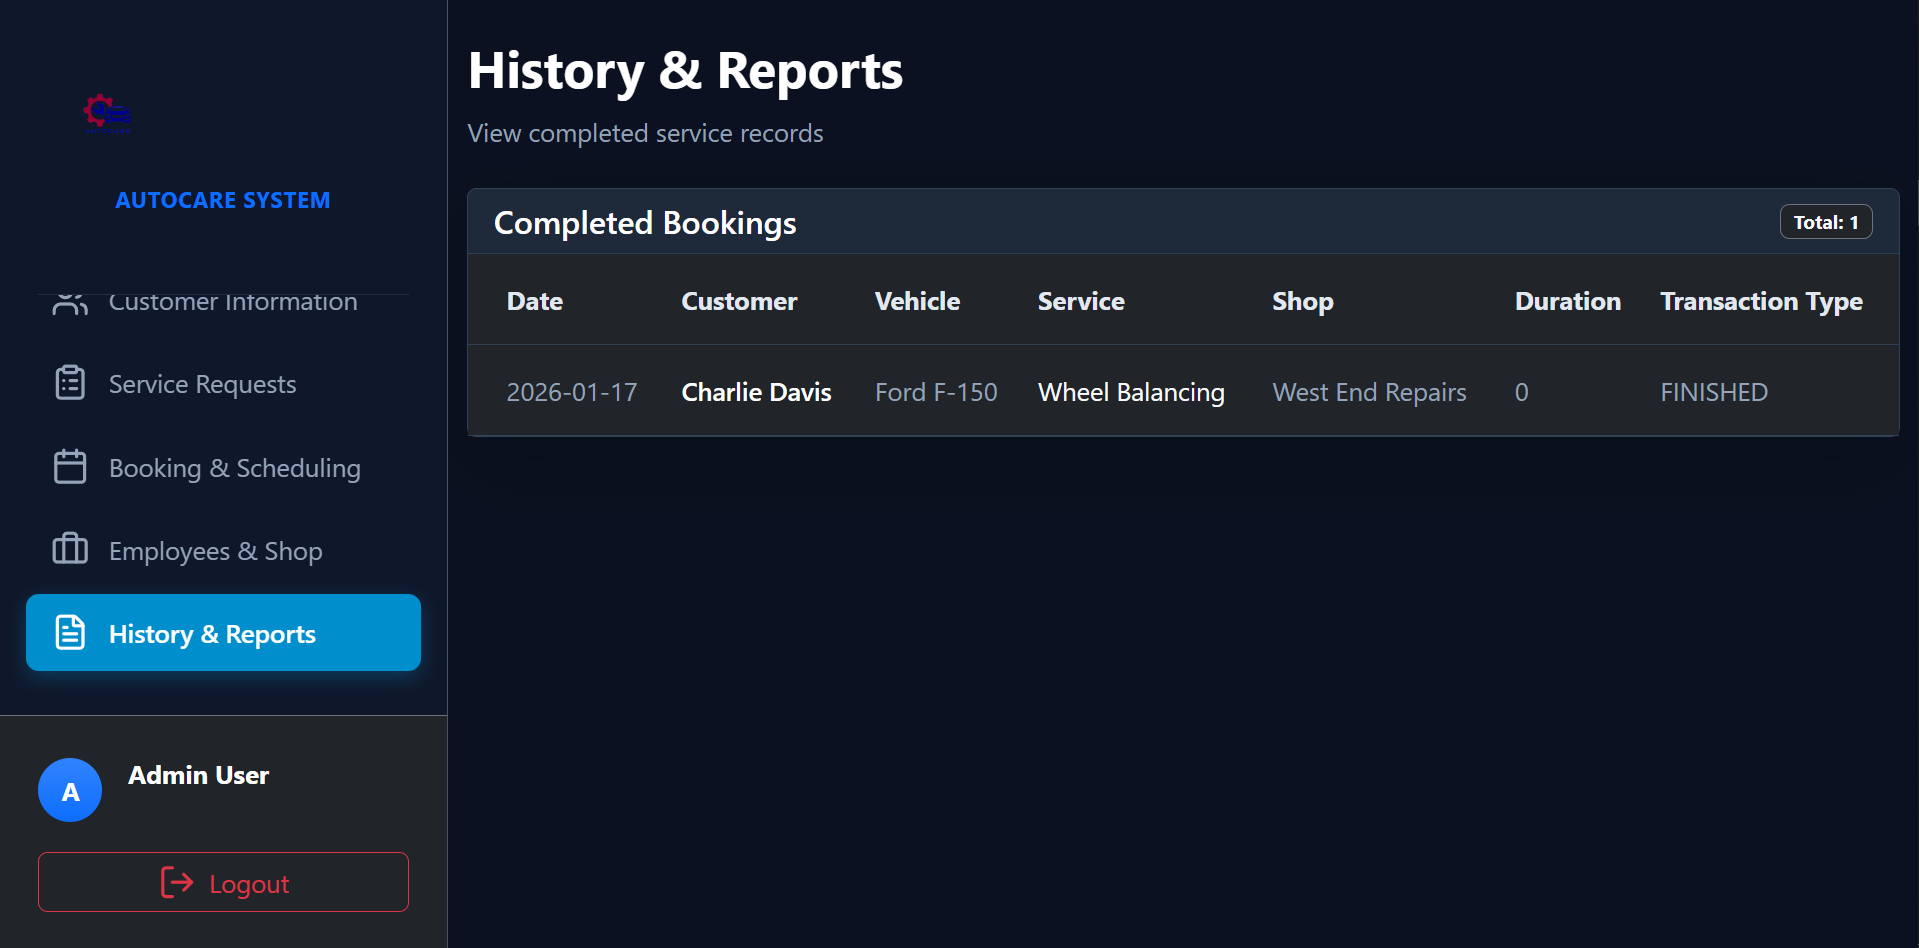Click the Admin User name label

199,775
